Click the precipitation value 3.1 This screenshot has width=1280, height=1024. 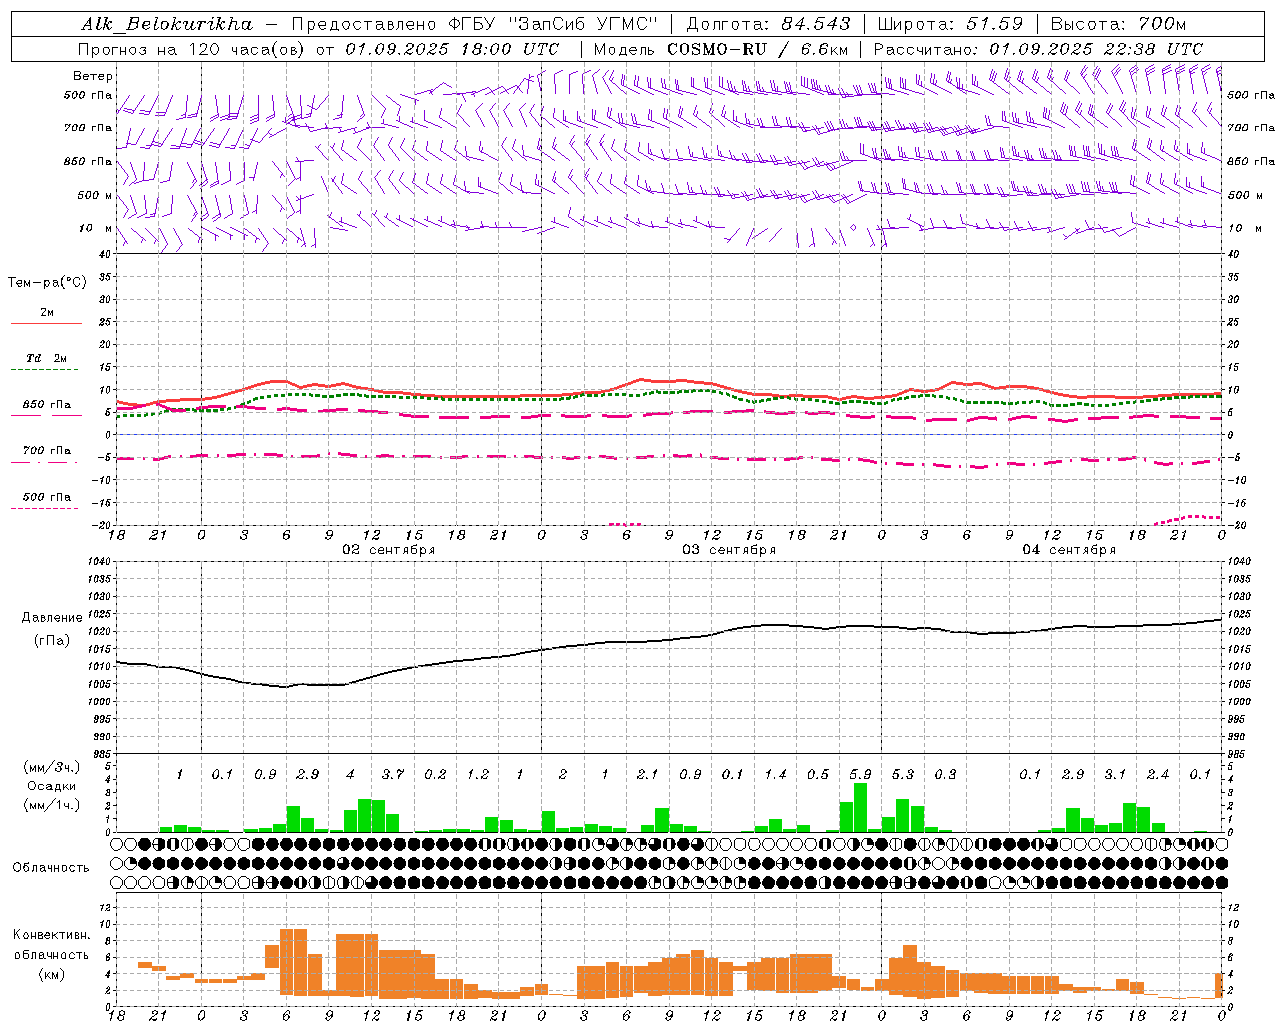1116,775
